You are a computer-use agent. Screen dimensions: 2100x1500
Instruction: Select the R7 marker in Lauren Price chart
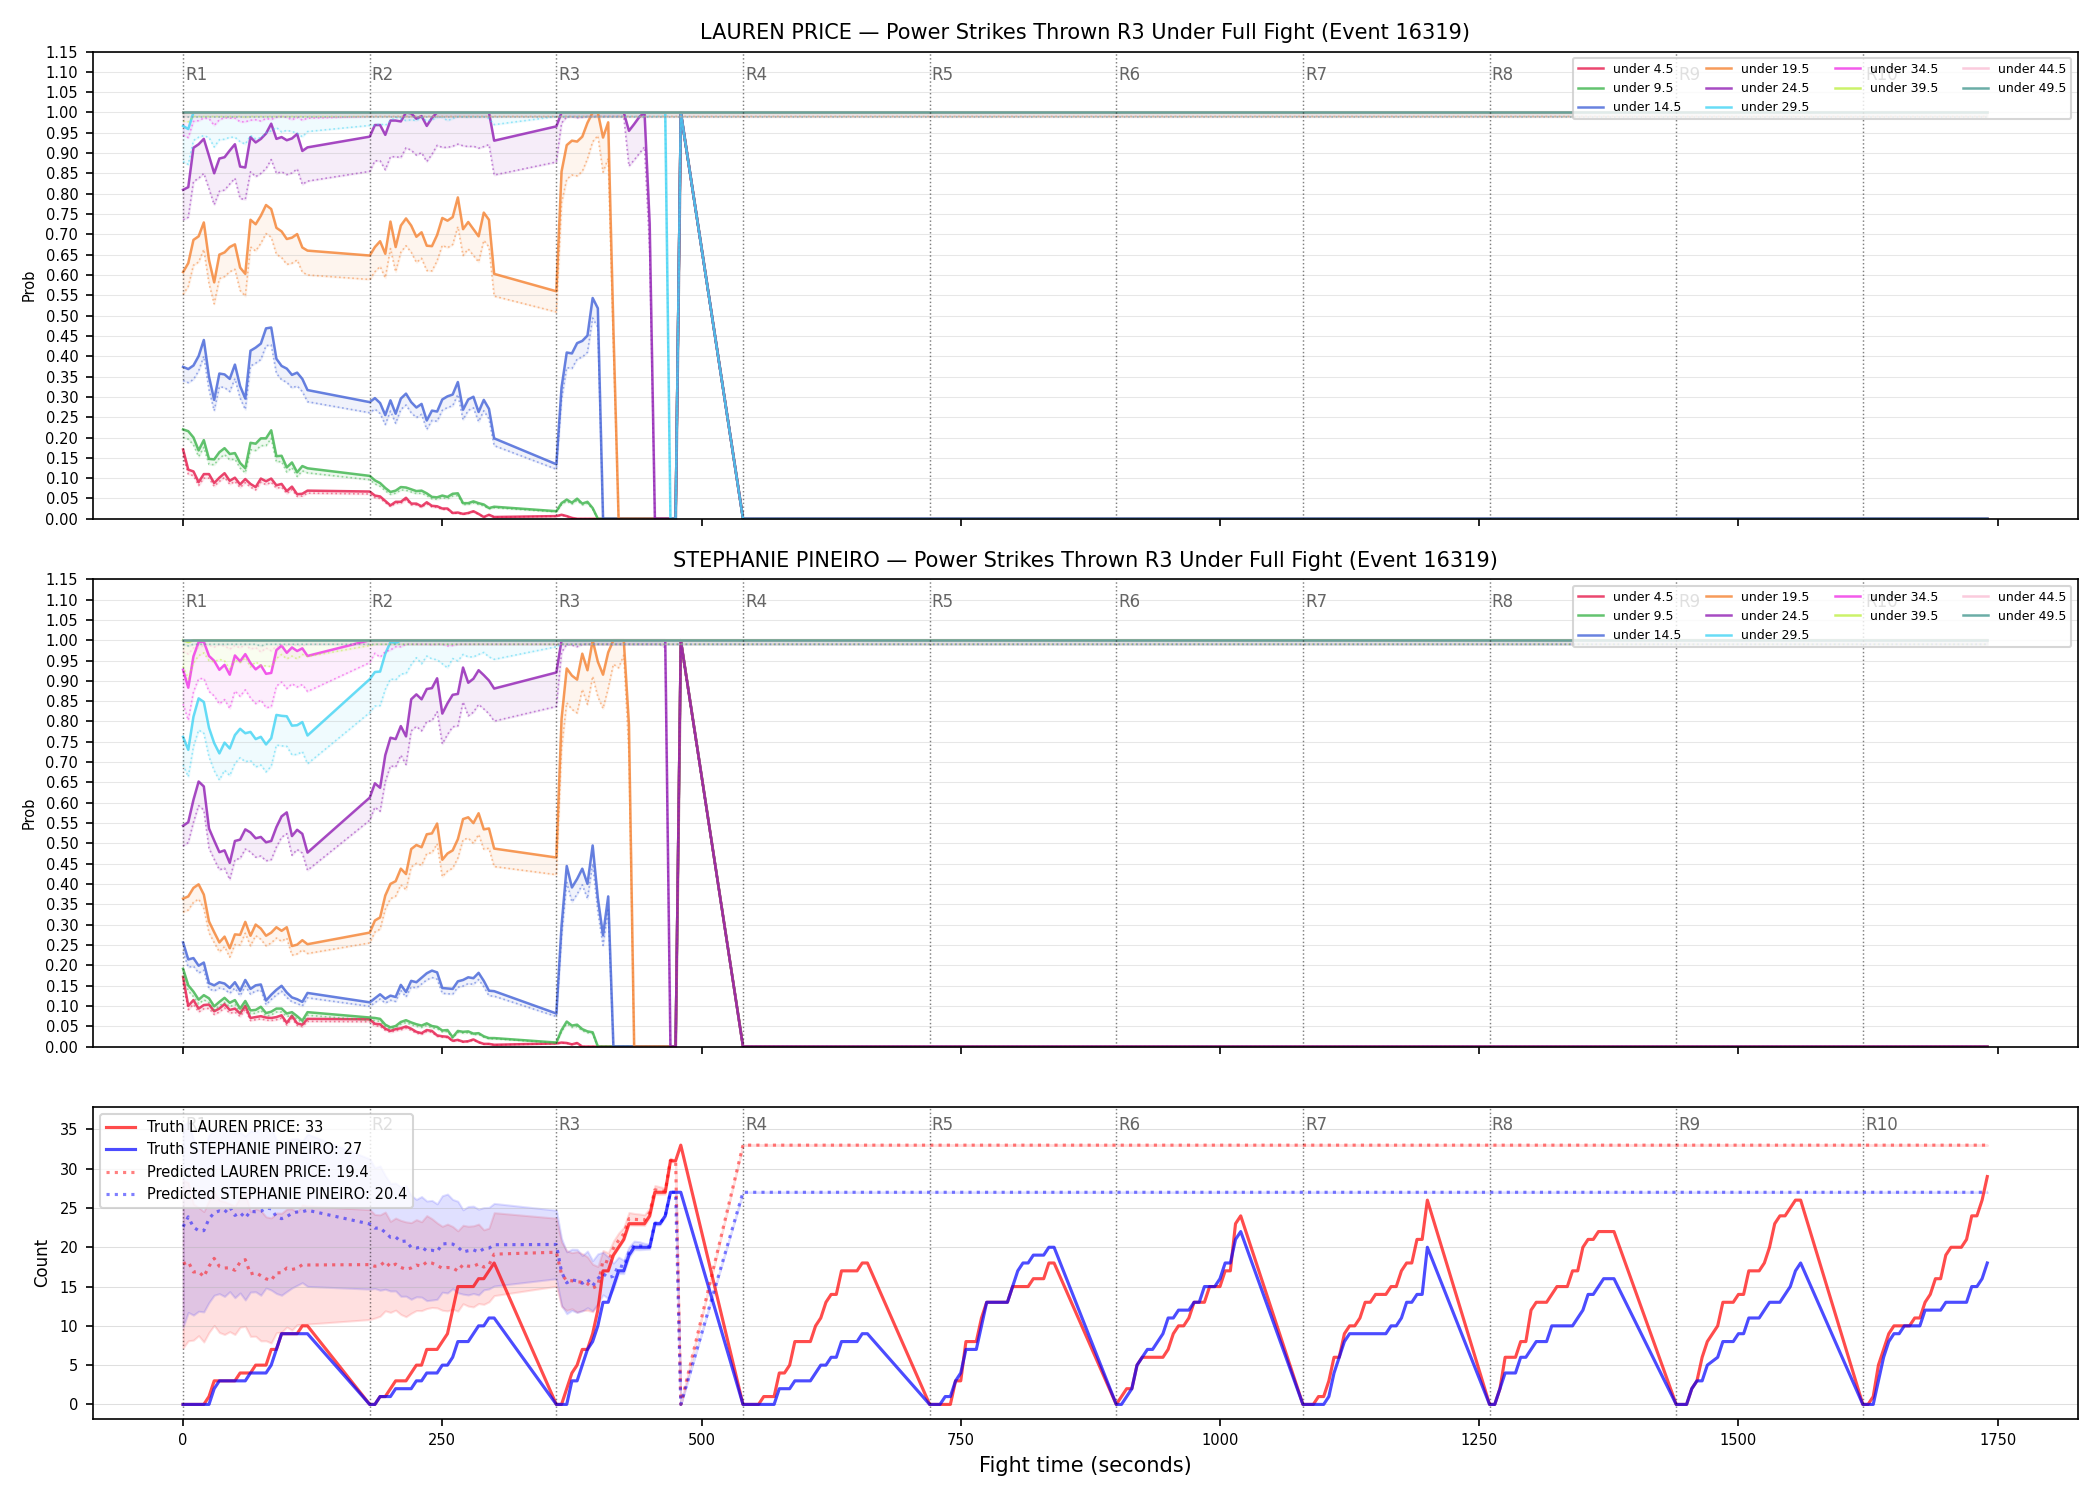tap(1316, 74)
